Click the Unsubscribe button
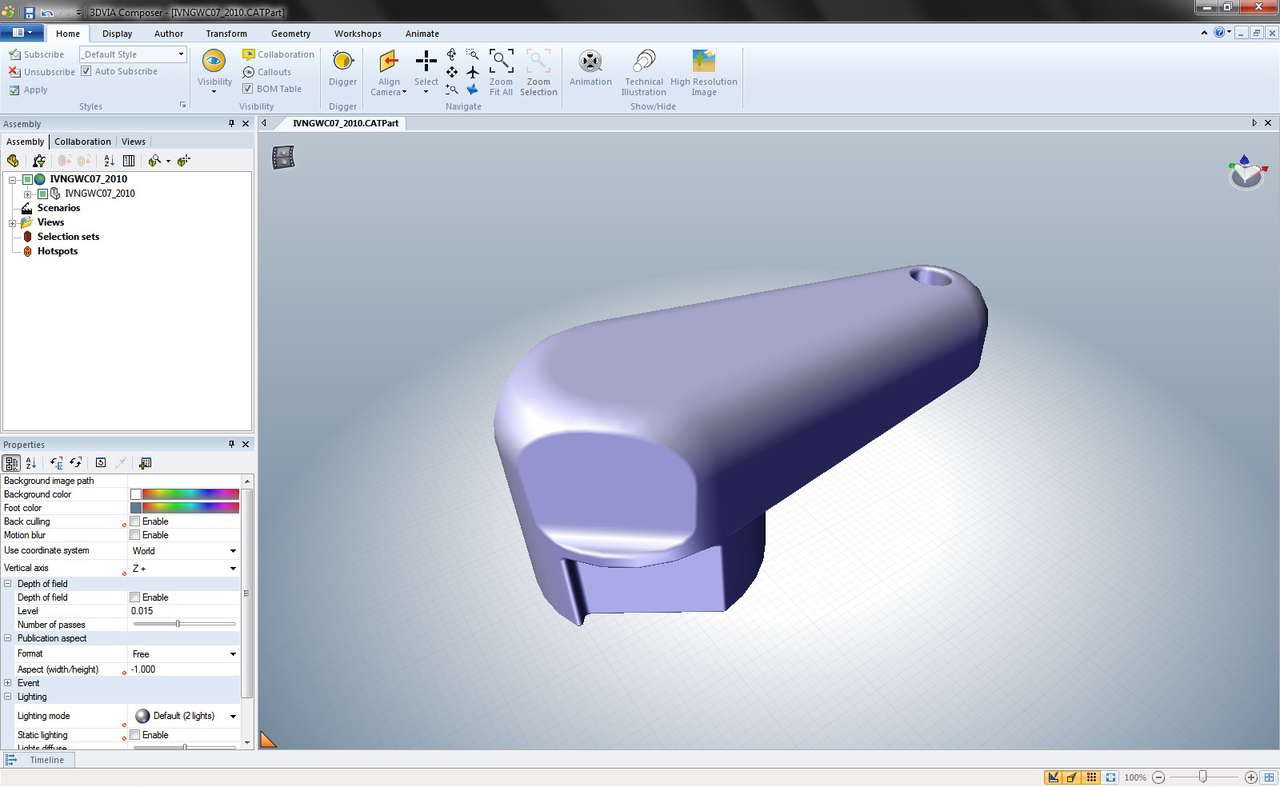 (42, 72)
